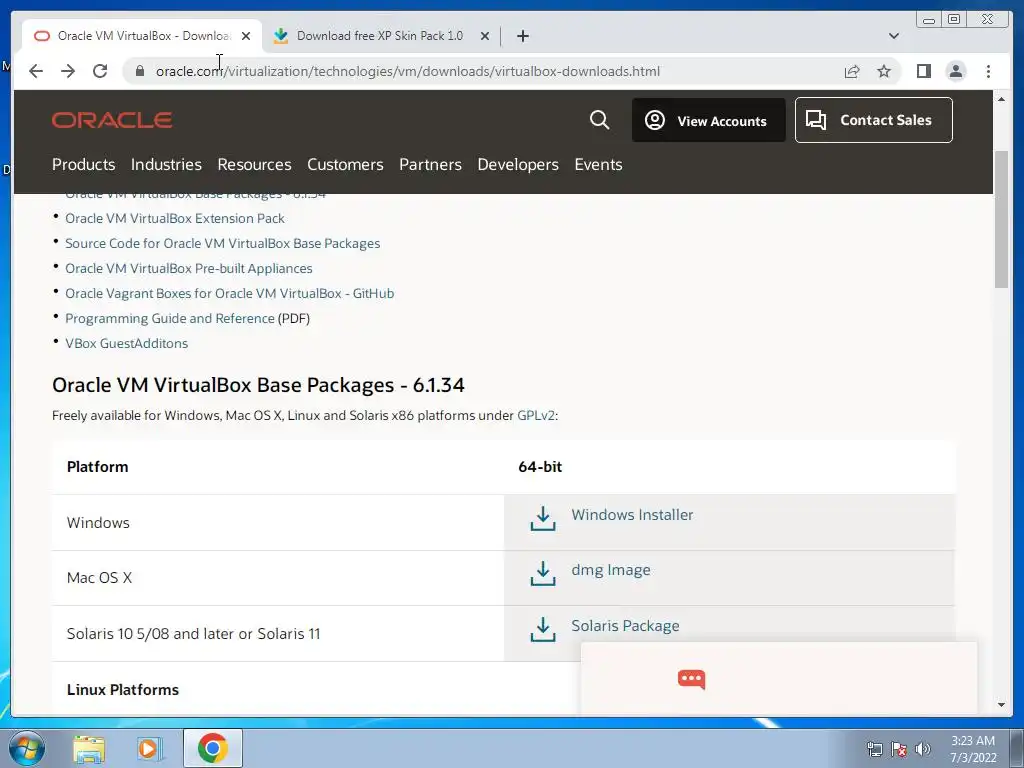Open Windows Media Player from taskbar
Image resolution: width=1024 pixels, height=768 pixels.
pos(150,748)
